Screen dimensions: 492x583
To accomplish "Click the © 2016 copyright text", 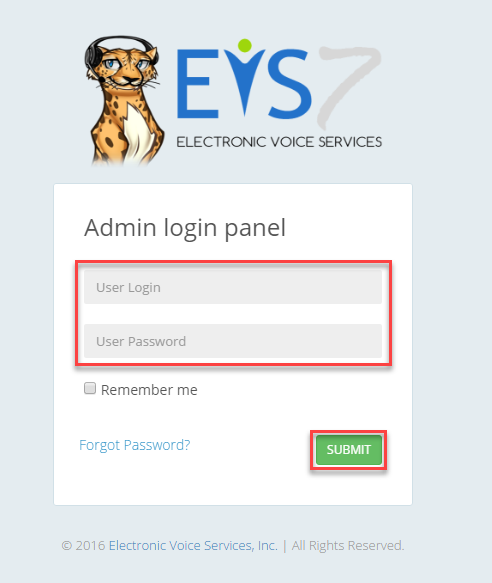I will [x=83, y=545].
